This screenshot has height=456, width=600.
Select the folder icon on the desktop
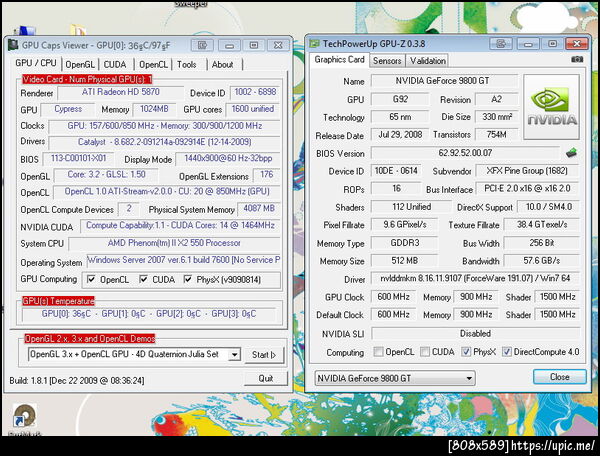(78, 30)
